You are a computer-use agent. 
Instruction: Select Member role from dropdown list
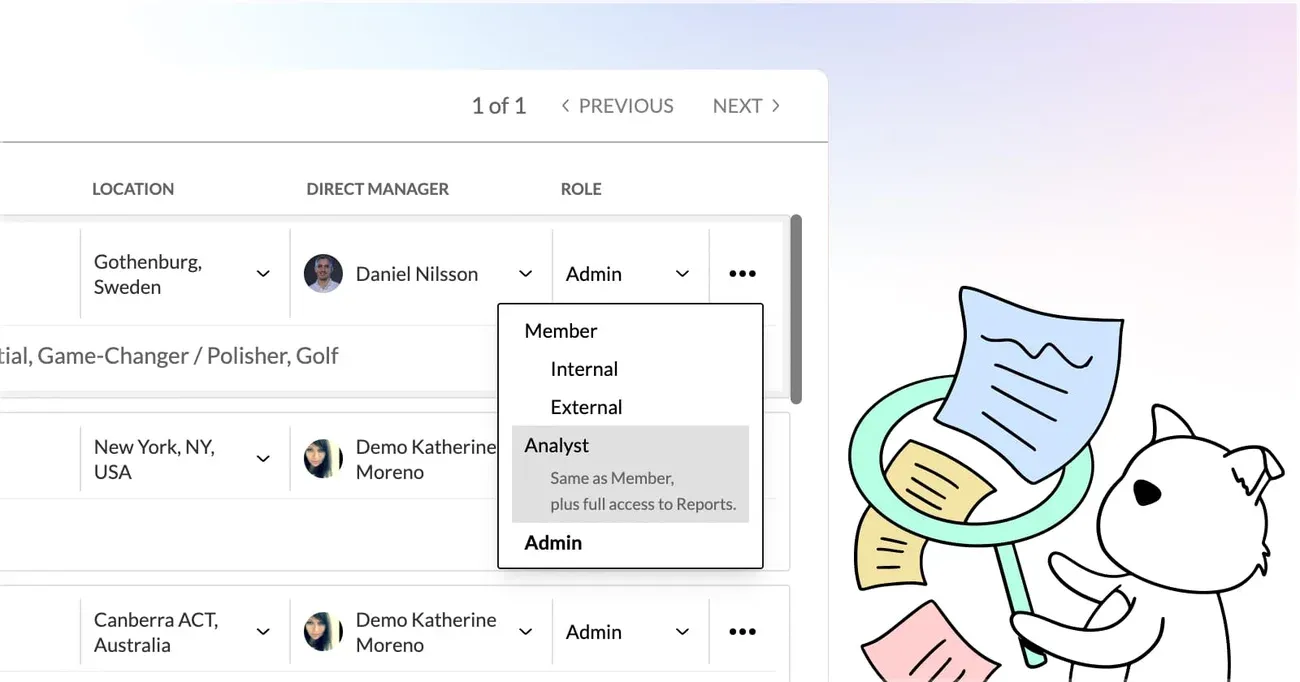click(x=561, y=331)
